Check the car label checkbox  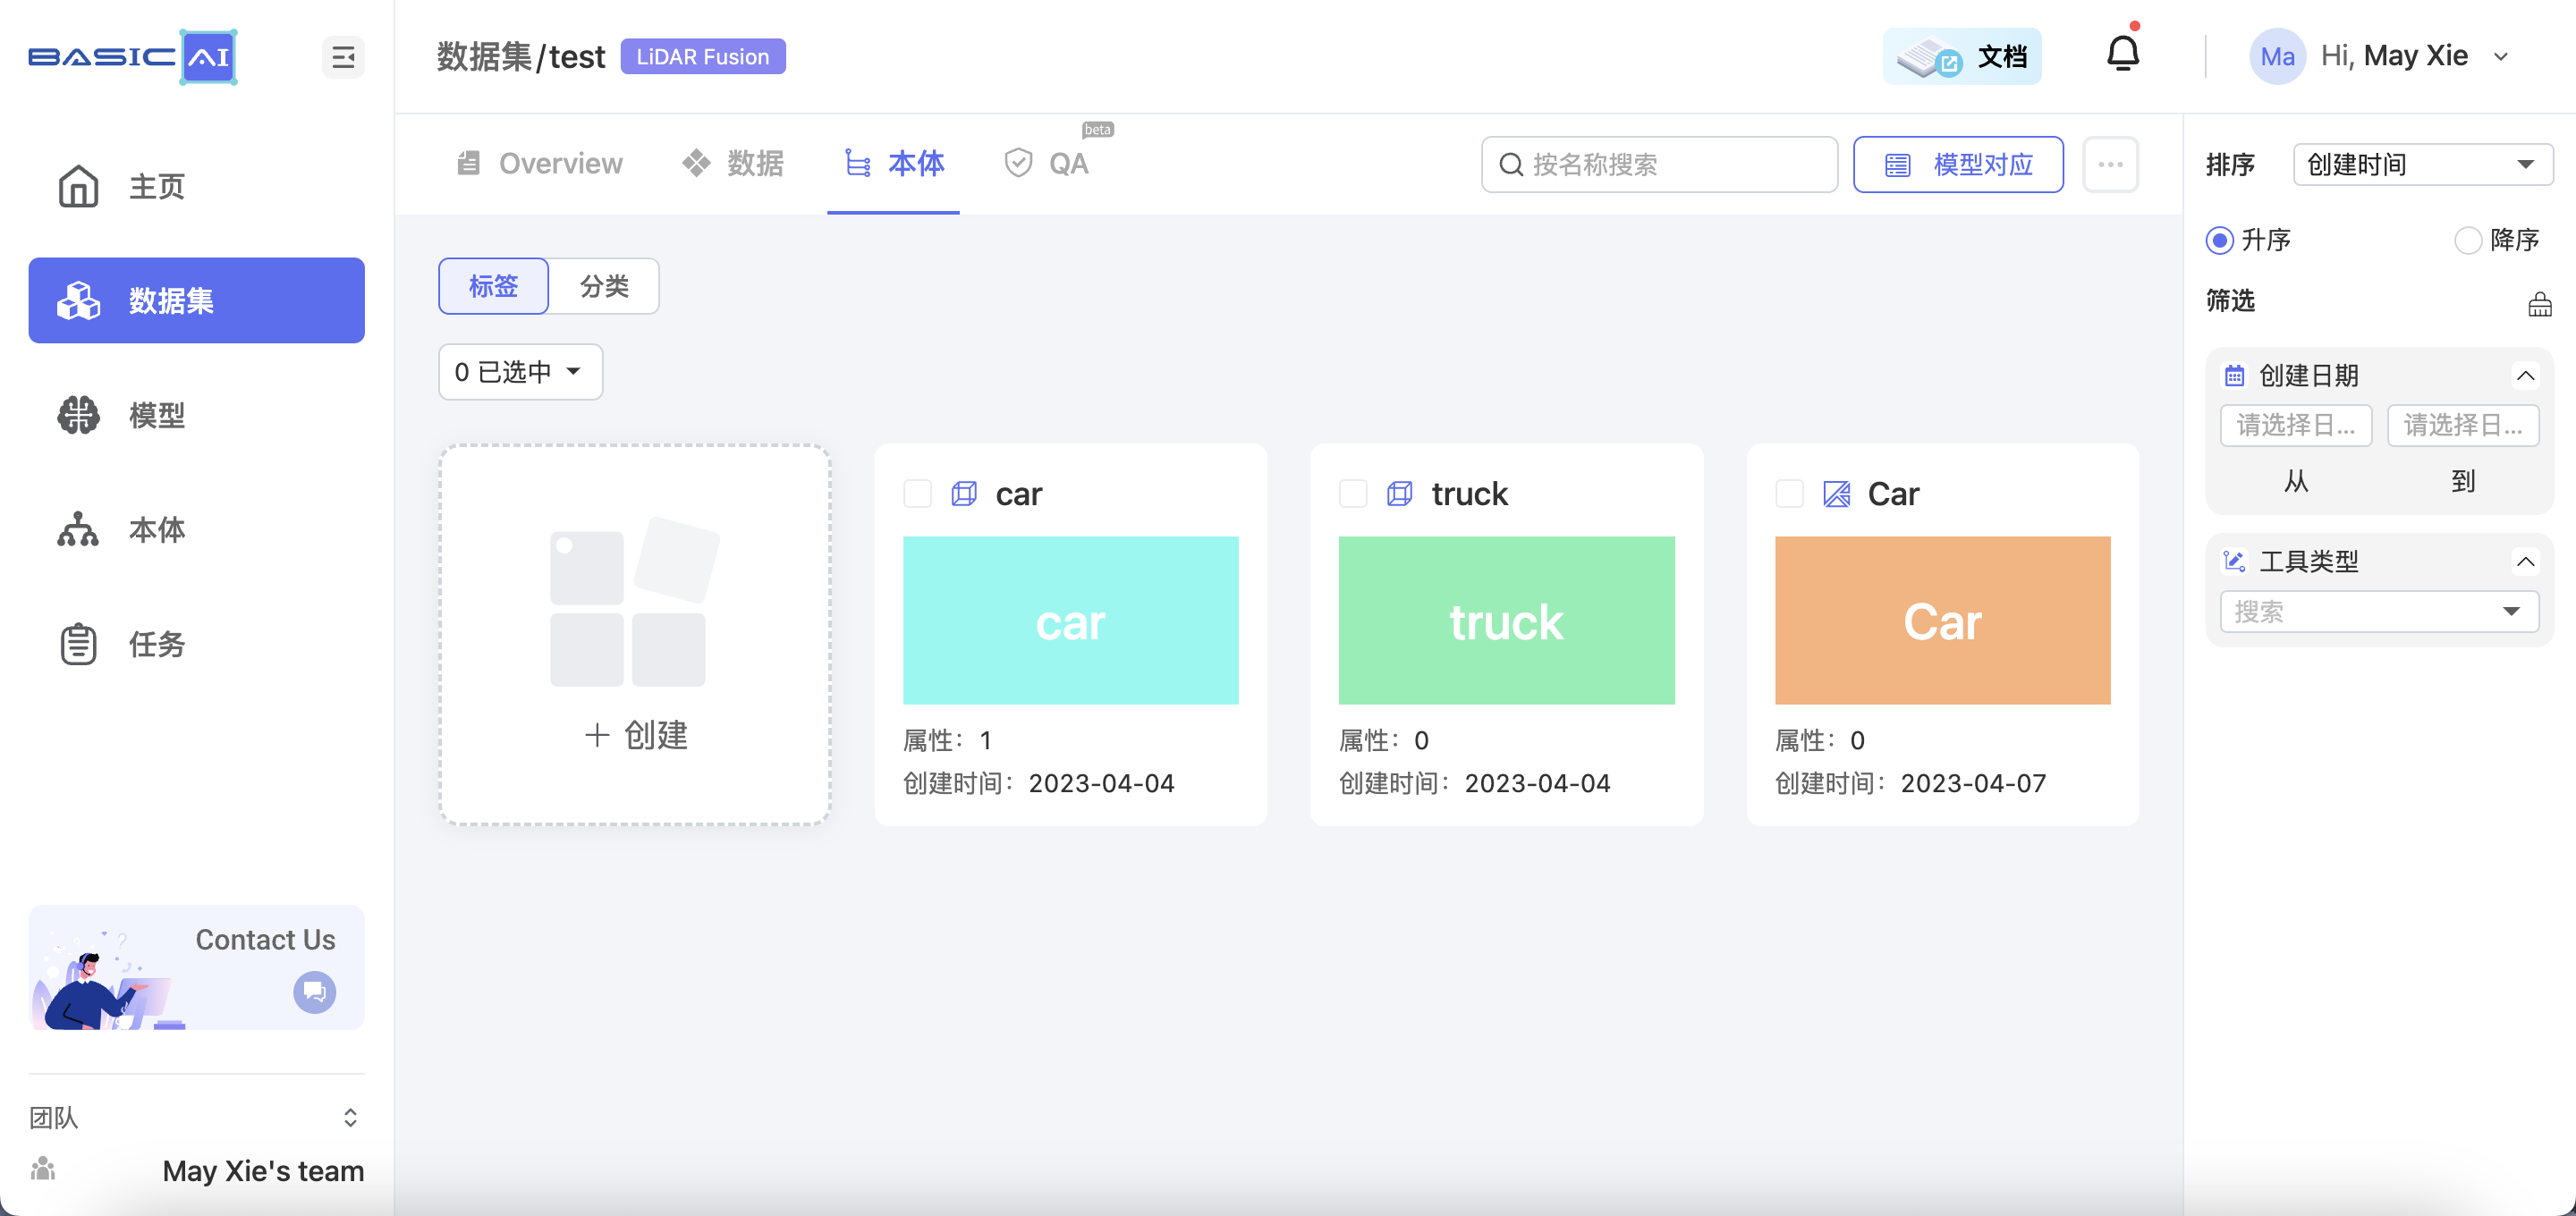pos(917,493)
